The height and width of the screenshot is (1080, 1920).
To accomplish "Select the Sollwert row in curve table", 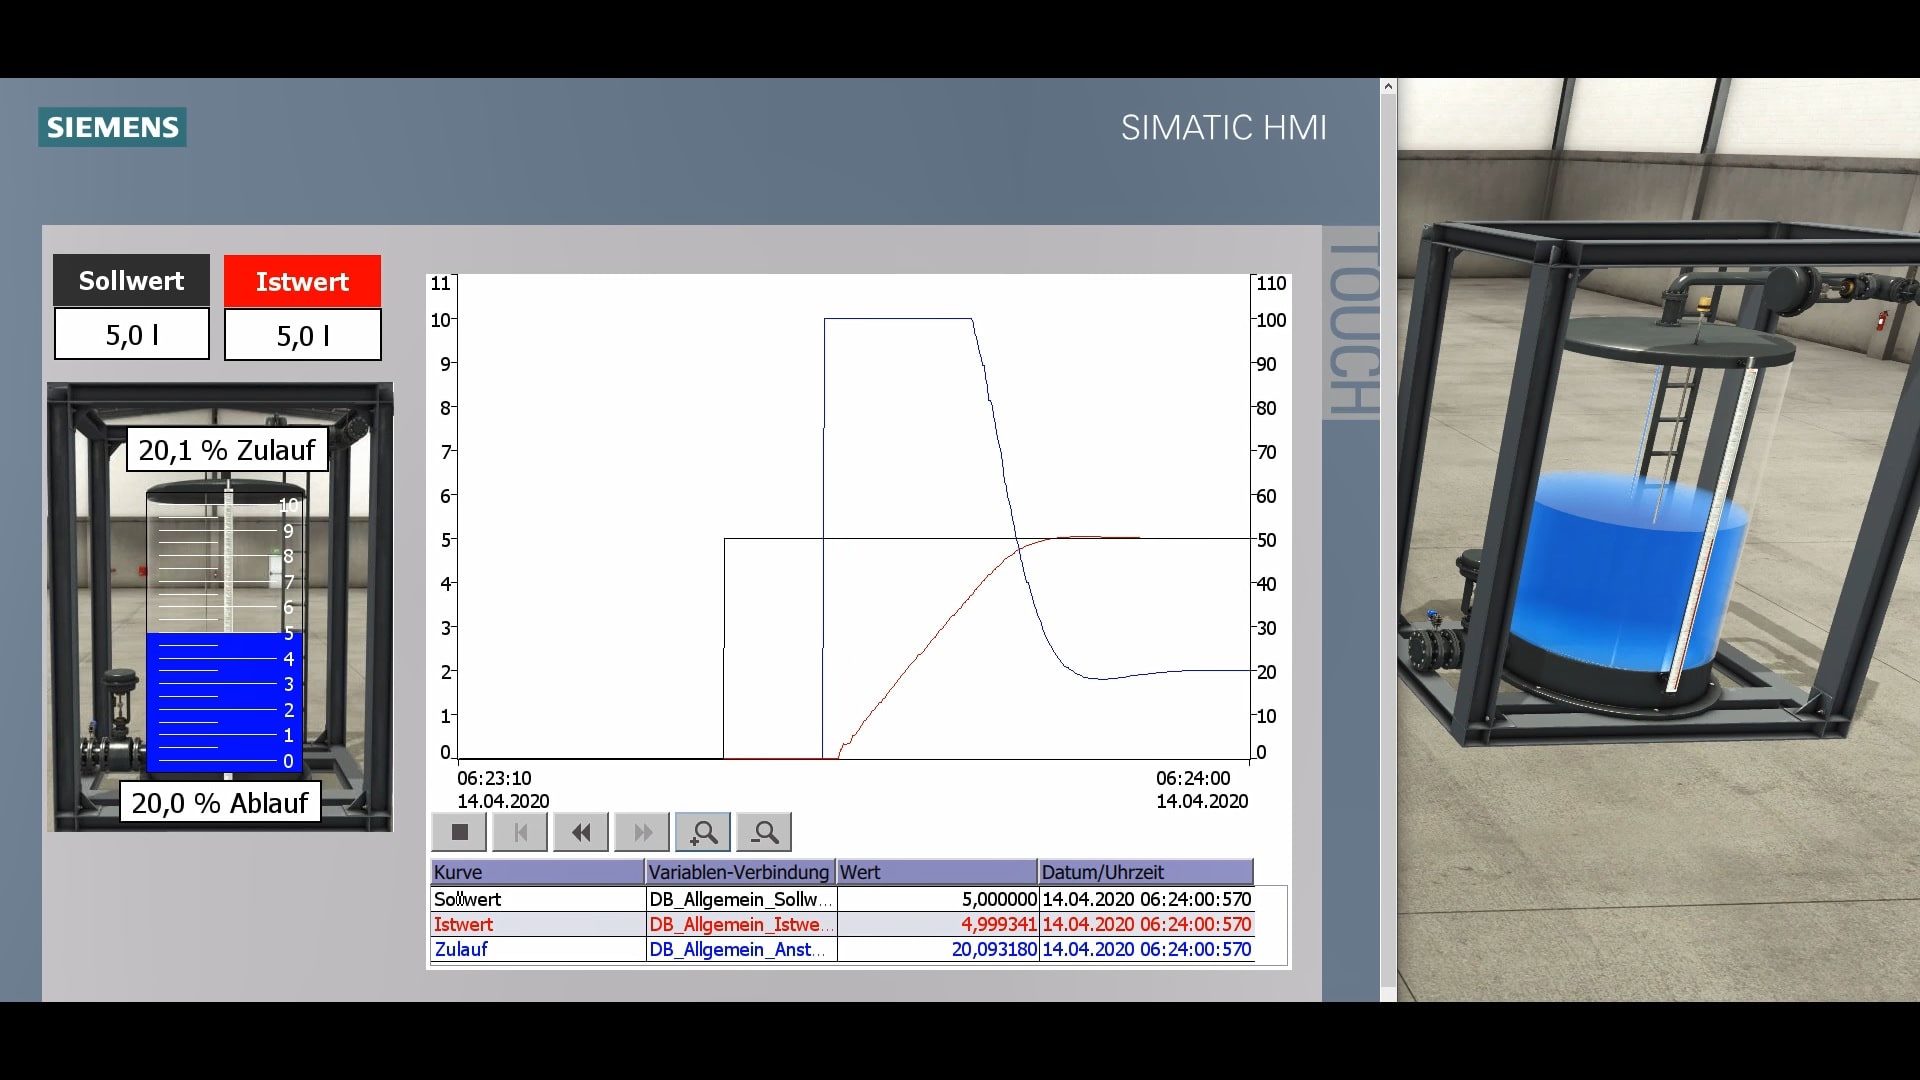I will [537, 899].
